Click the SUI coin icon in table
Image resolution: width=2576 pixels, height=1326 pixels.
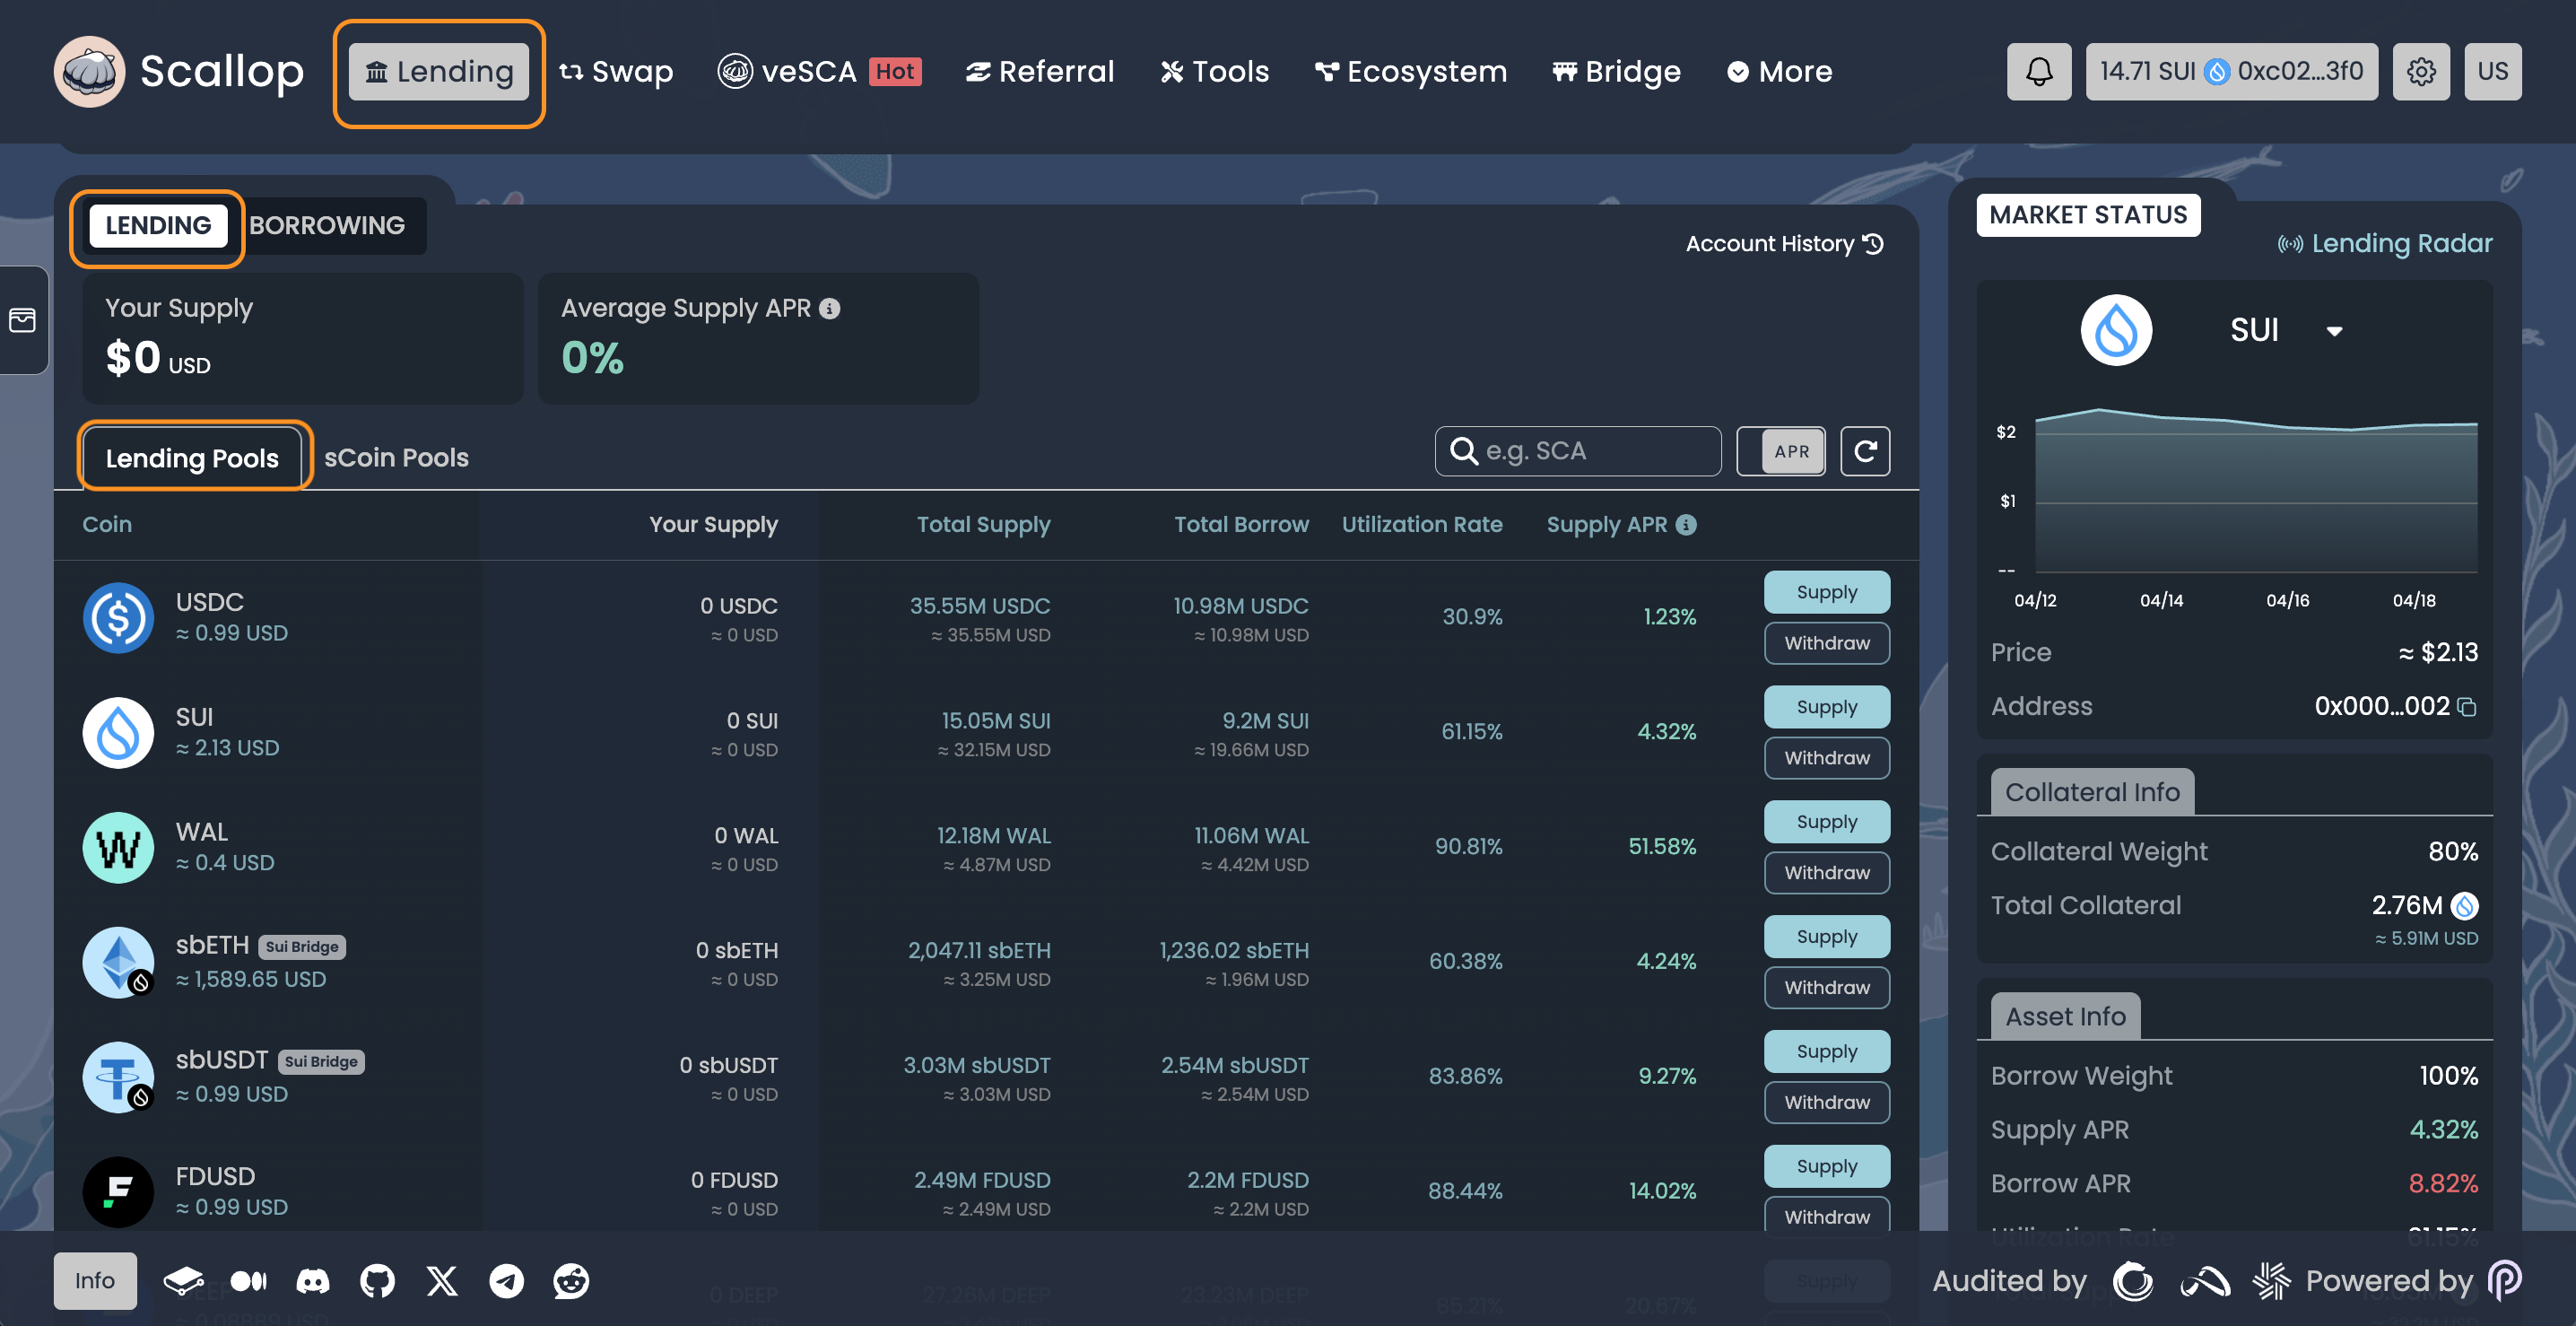coord(118,733)
